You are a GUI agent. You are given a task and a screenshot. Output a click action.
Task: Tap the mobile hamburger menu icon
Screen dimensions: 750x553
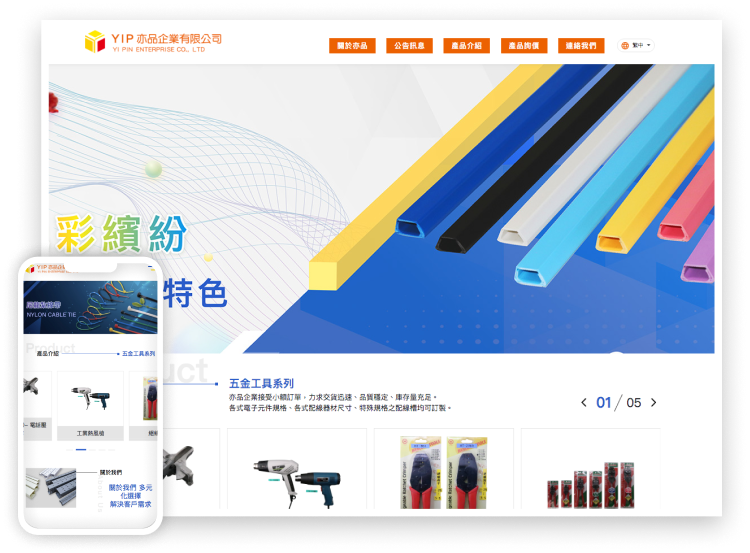pyautogui.click(x=150, y=268)
